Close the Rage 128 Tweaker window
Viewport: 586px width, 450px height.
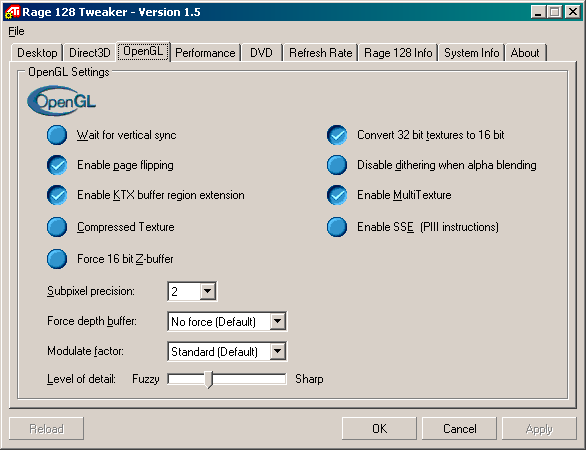(573, 12)
